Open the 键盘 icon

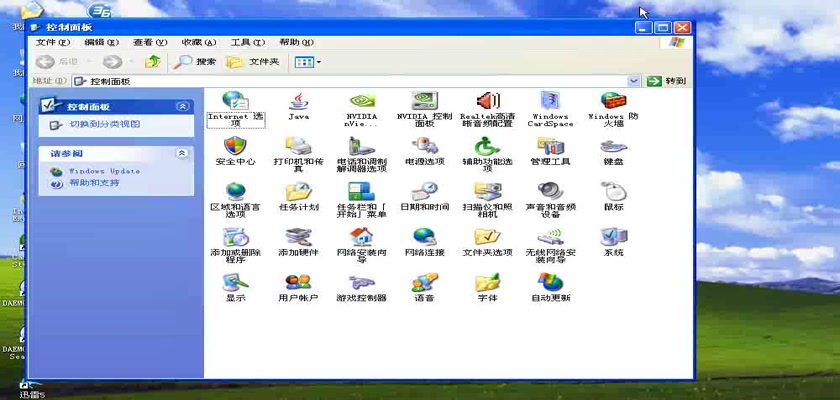point(613,146)
